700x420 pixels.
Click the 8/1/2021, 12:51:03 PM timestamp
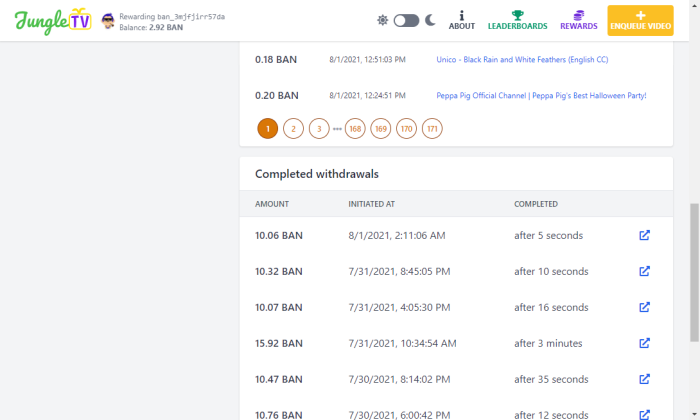367,59
